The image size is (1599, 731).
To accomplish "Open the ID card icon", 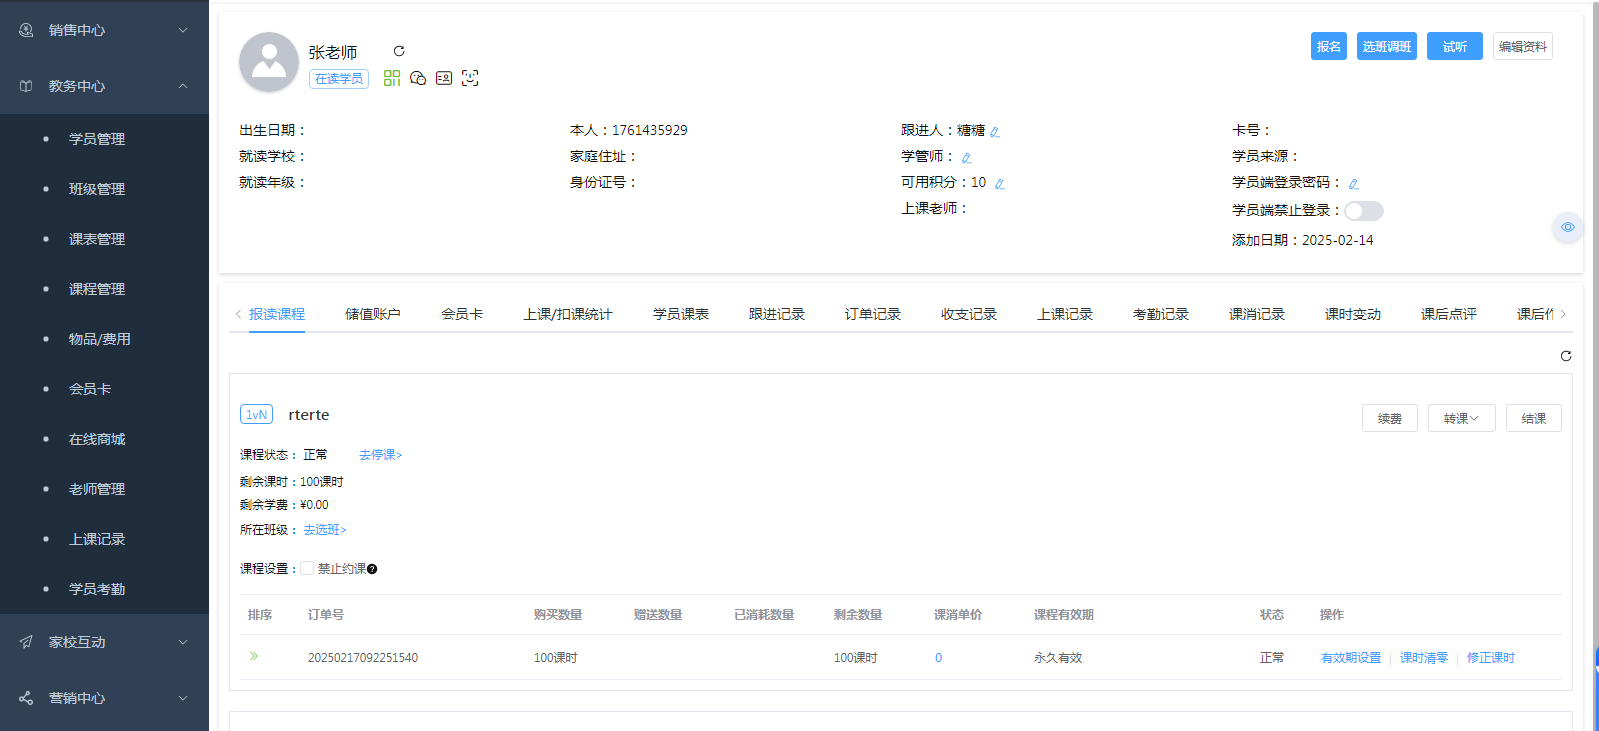I will 444,78.
